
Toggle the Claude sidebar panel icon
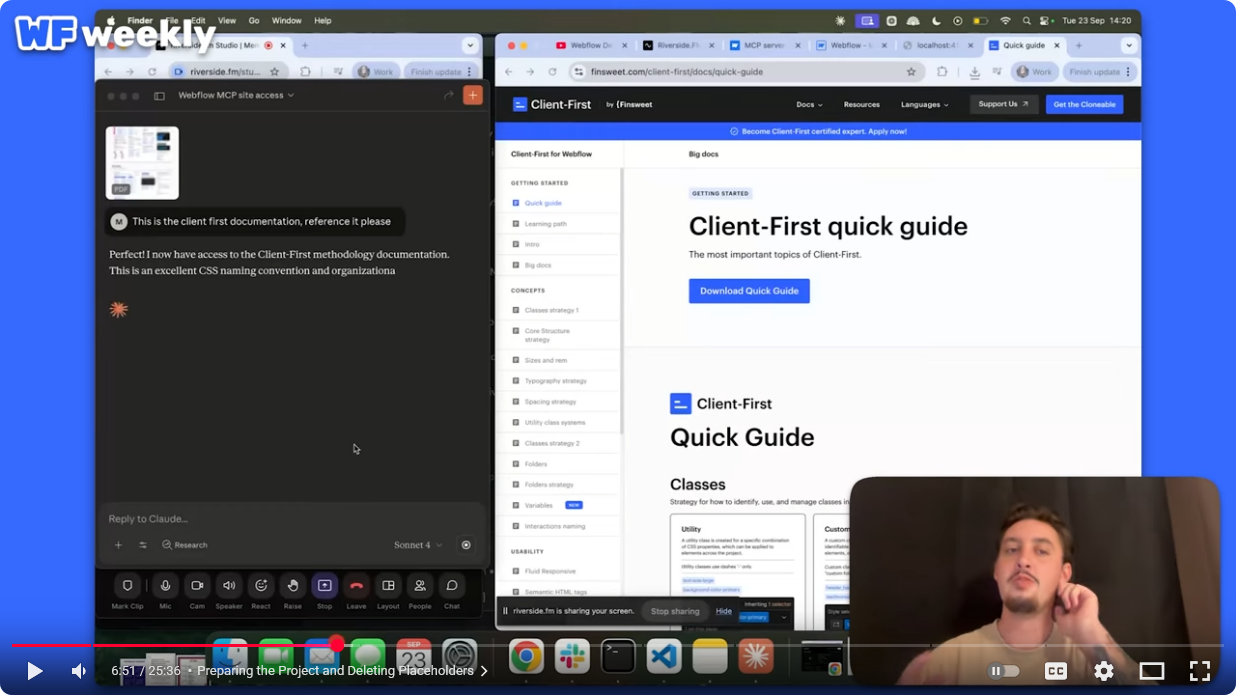coord(159,96)
